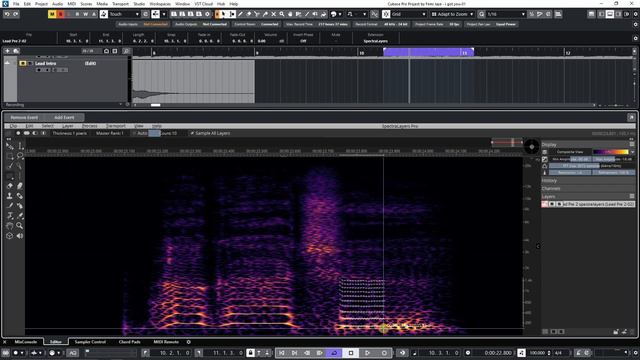
Task: Select the Object Selection arrow tool
Action: click(224, 14)
